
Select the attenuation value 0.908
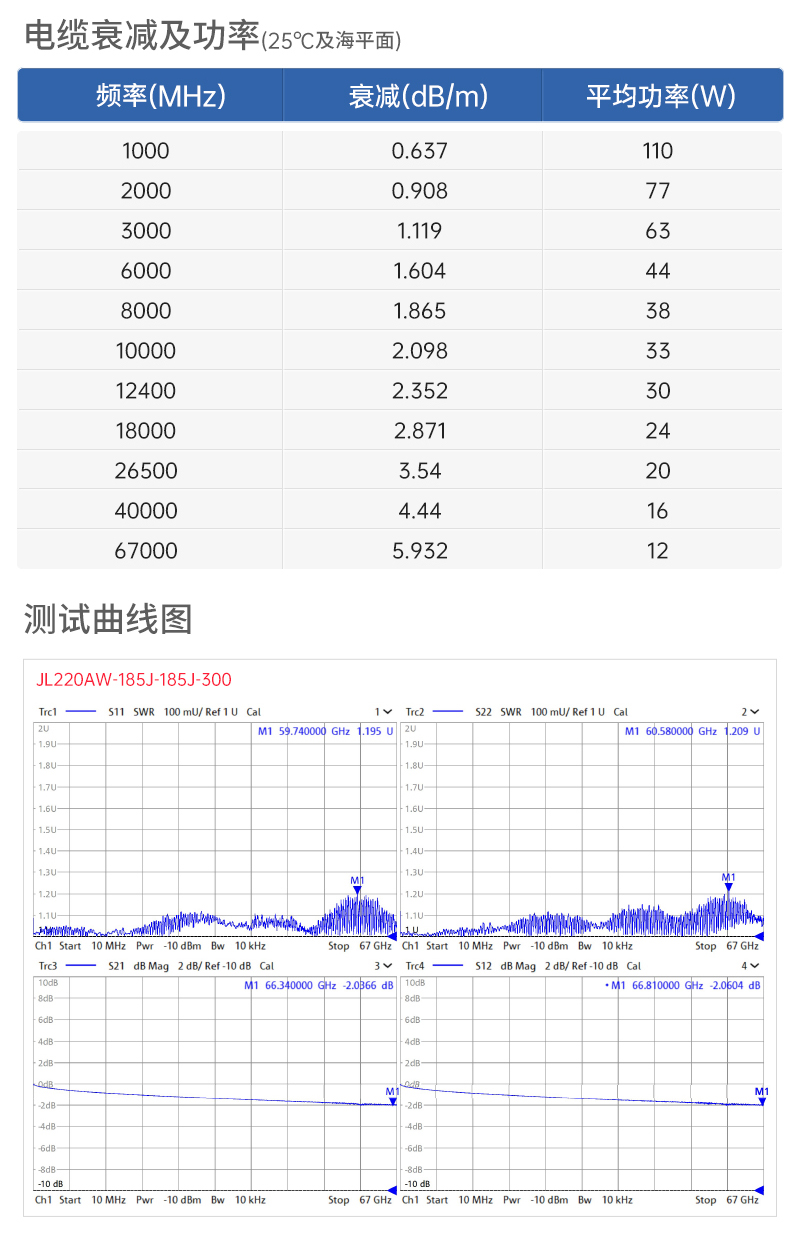pyautogui.click(x=420, y=191)
